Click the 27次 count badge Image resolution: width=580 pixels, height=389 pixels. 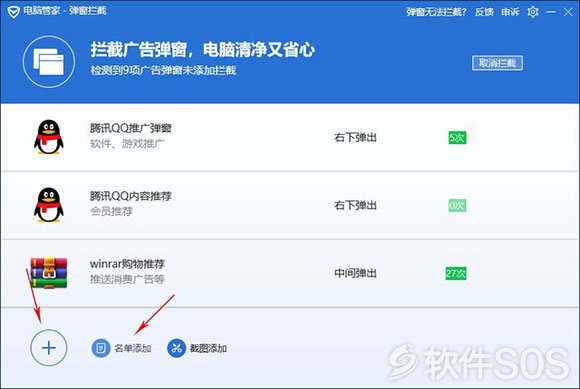tap(456, 273)
